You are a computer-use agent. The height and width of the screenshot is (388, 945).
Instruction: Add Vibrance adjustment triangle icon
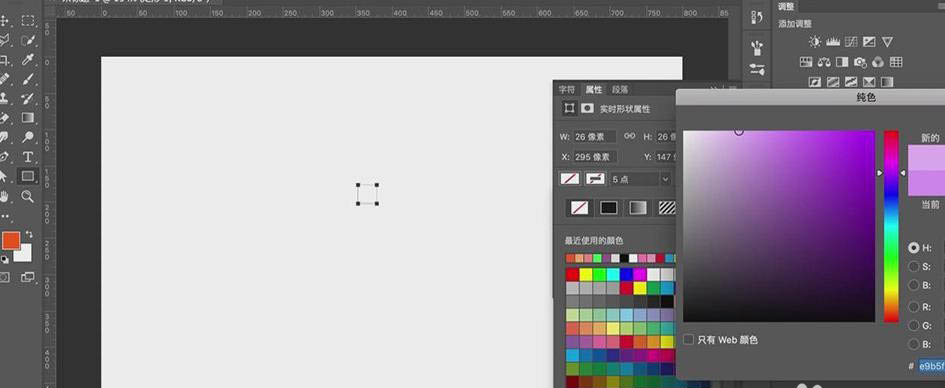pos(887,42)
